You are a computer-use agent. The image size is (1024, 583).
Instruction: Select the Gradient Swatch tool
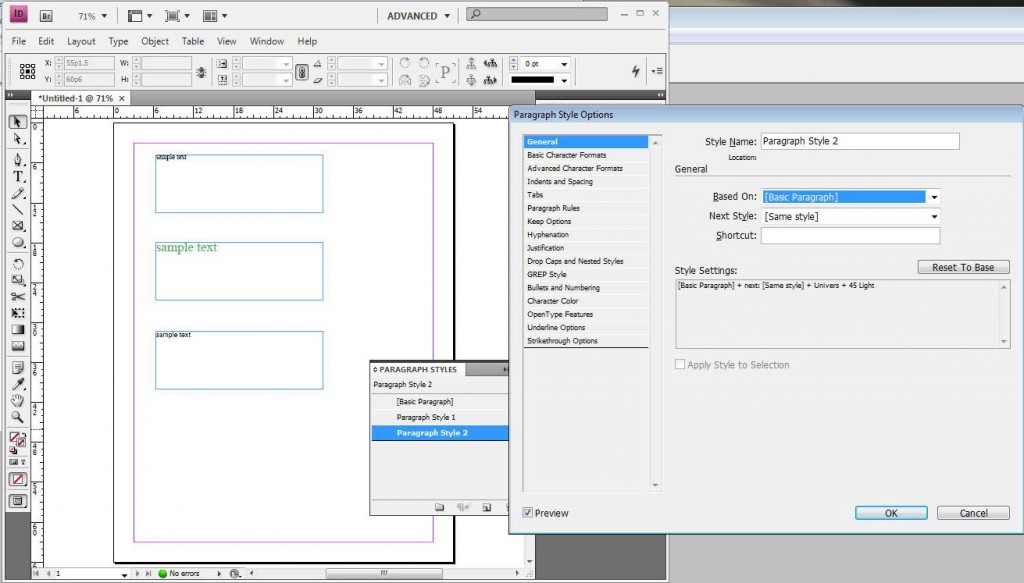18,329
